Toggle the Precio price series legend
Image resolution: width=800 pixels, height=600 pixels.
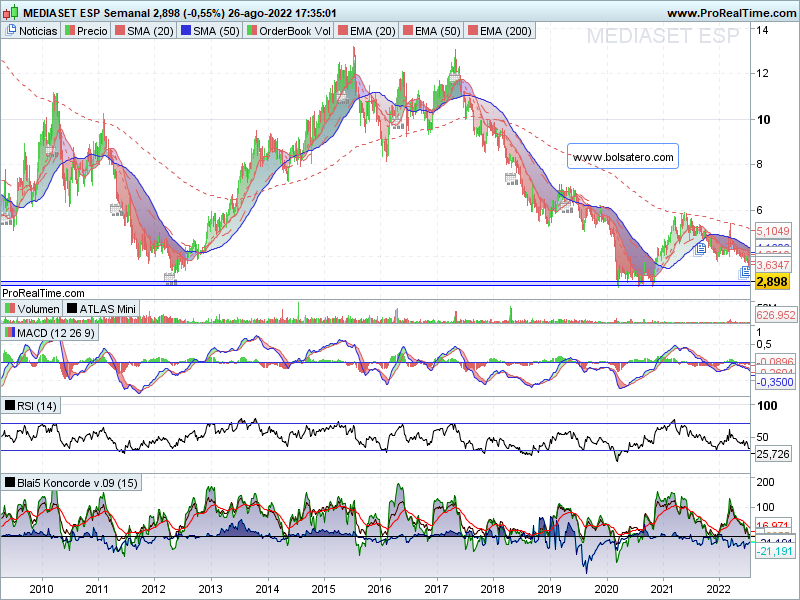[x=86, y=31]
